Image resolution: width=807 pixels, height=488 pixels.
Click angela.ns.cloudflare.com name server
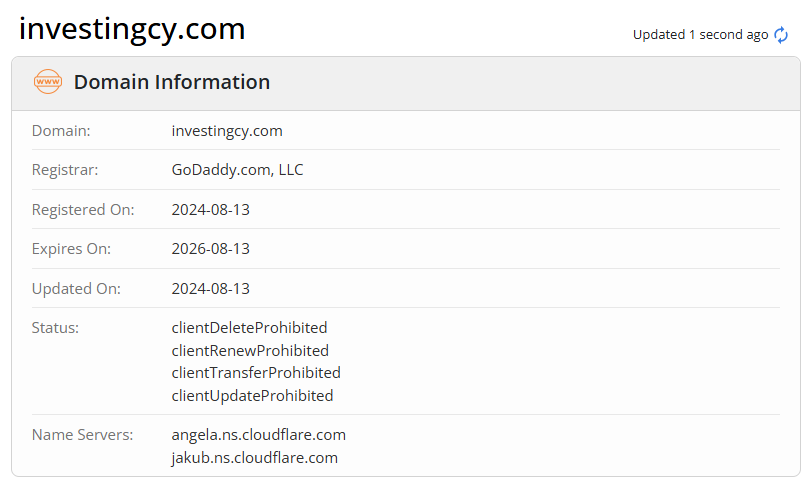pos(259,436)
